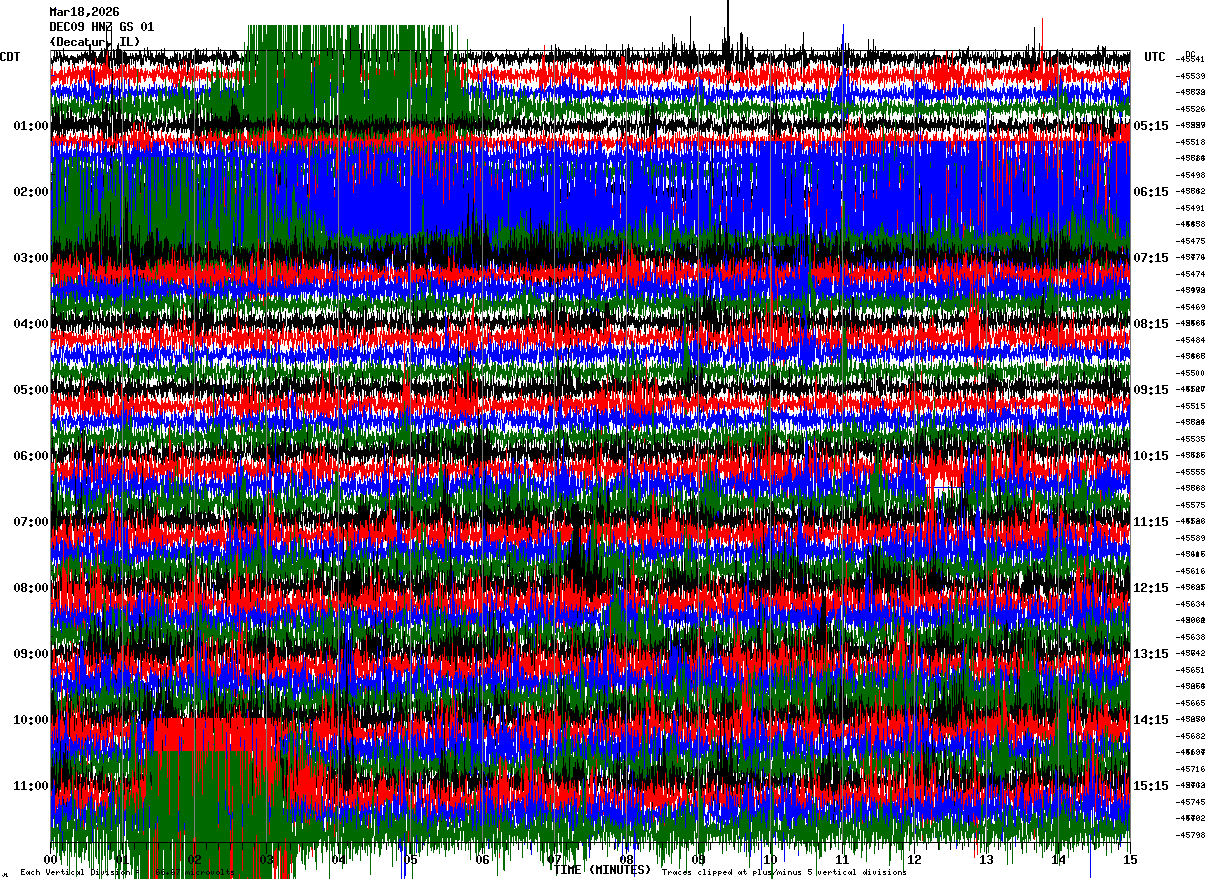This screenshot has height=886, width=1210.
Task: Click the DC offset value '-45515'
Action: [1191, 406]
